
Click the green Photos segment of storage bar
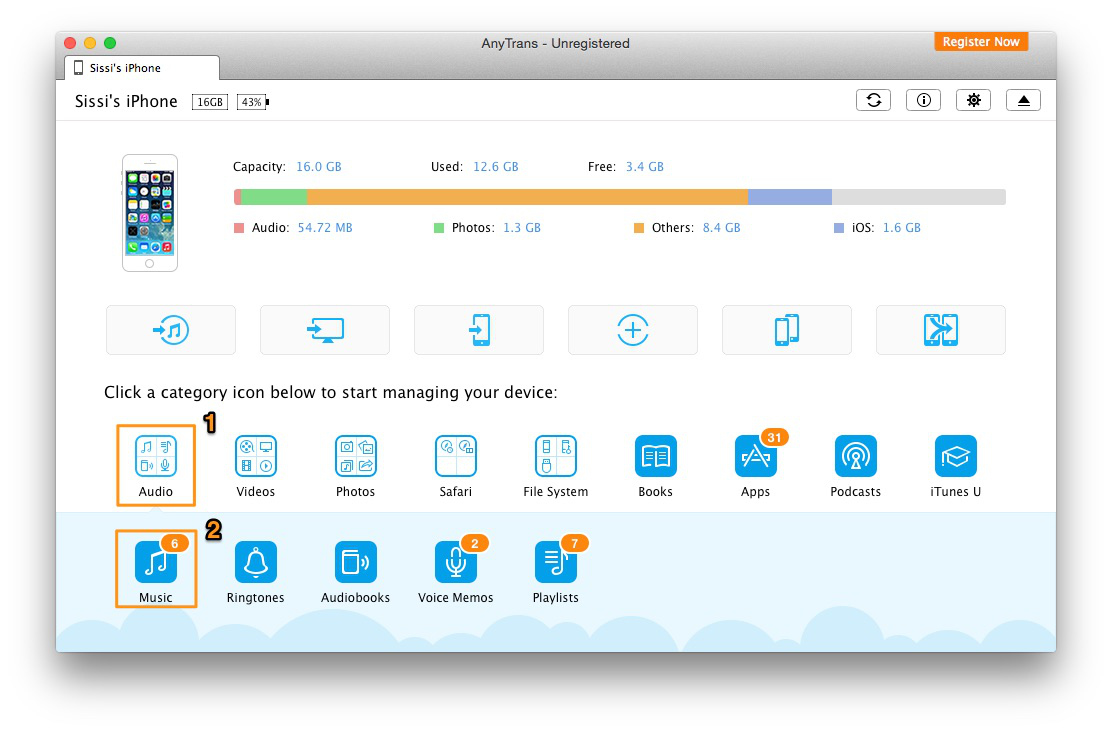pyautogui.click(x=274, y=196)
